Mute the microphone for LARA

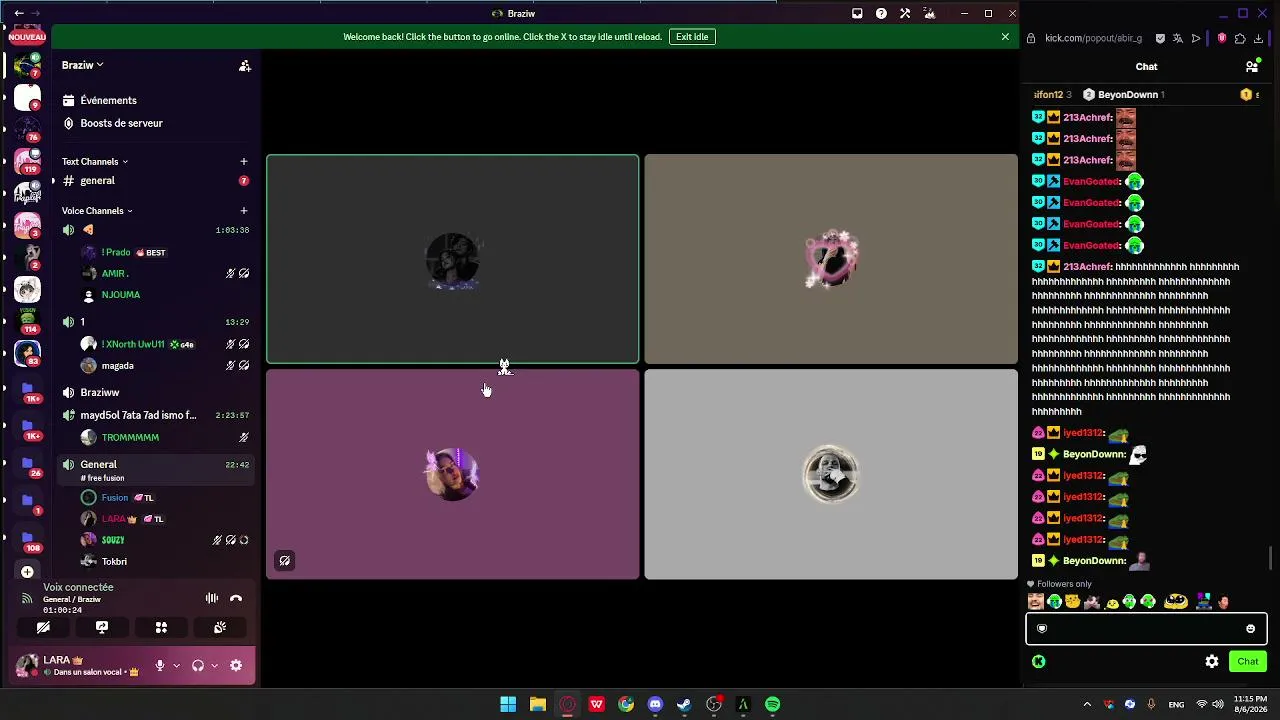coord(159,665)
